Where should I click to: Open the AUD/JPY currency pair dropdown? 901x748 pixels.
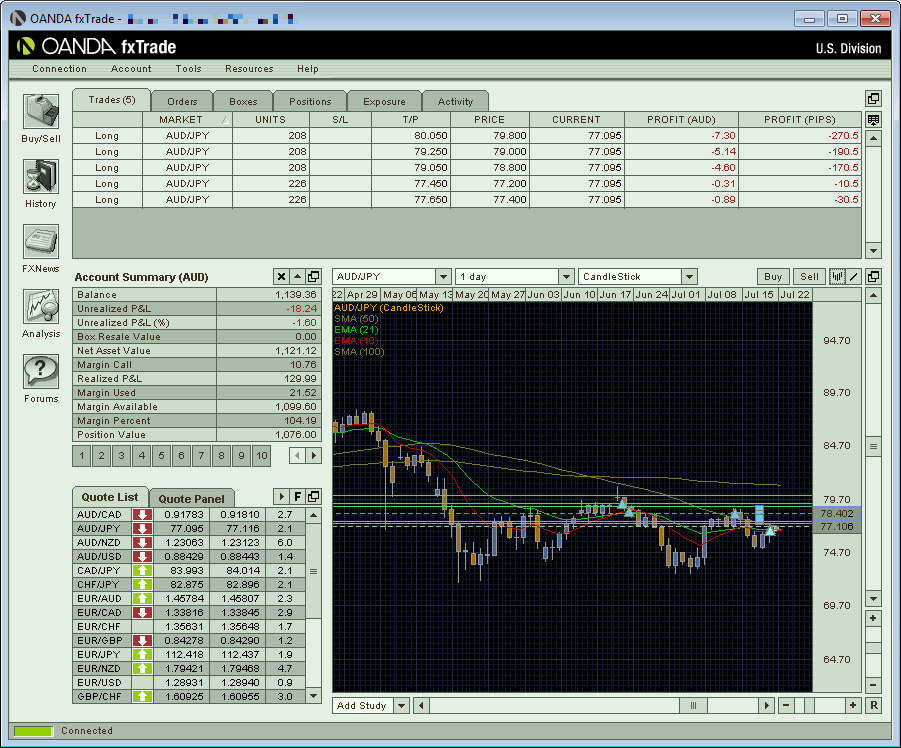coord(443,277)
